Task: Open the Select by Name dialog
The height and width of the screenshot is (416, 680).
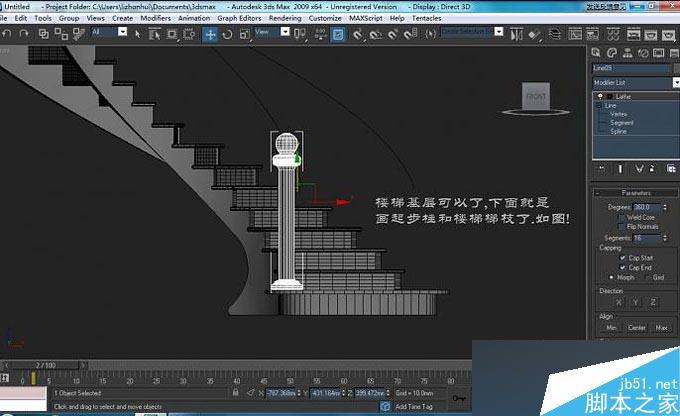Action: click(x=154, y=34)
